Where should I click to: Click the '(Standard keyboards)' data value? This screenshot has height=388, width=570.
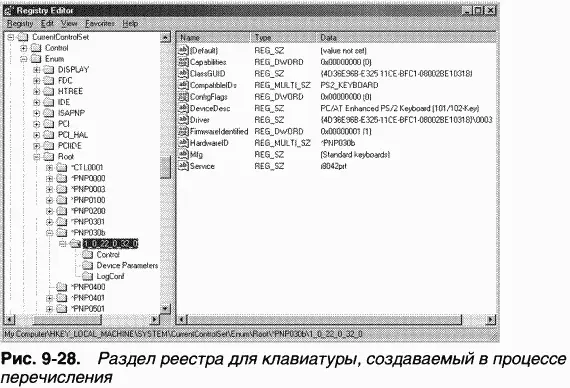355,155
